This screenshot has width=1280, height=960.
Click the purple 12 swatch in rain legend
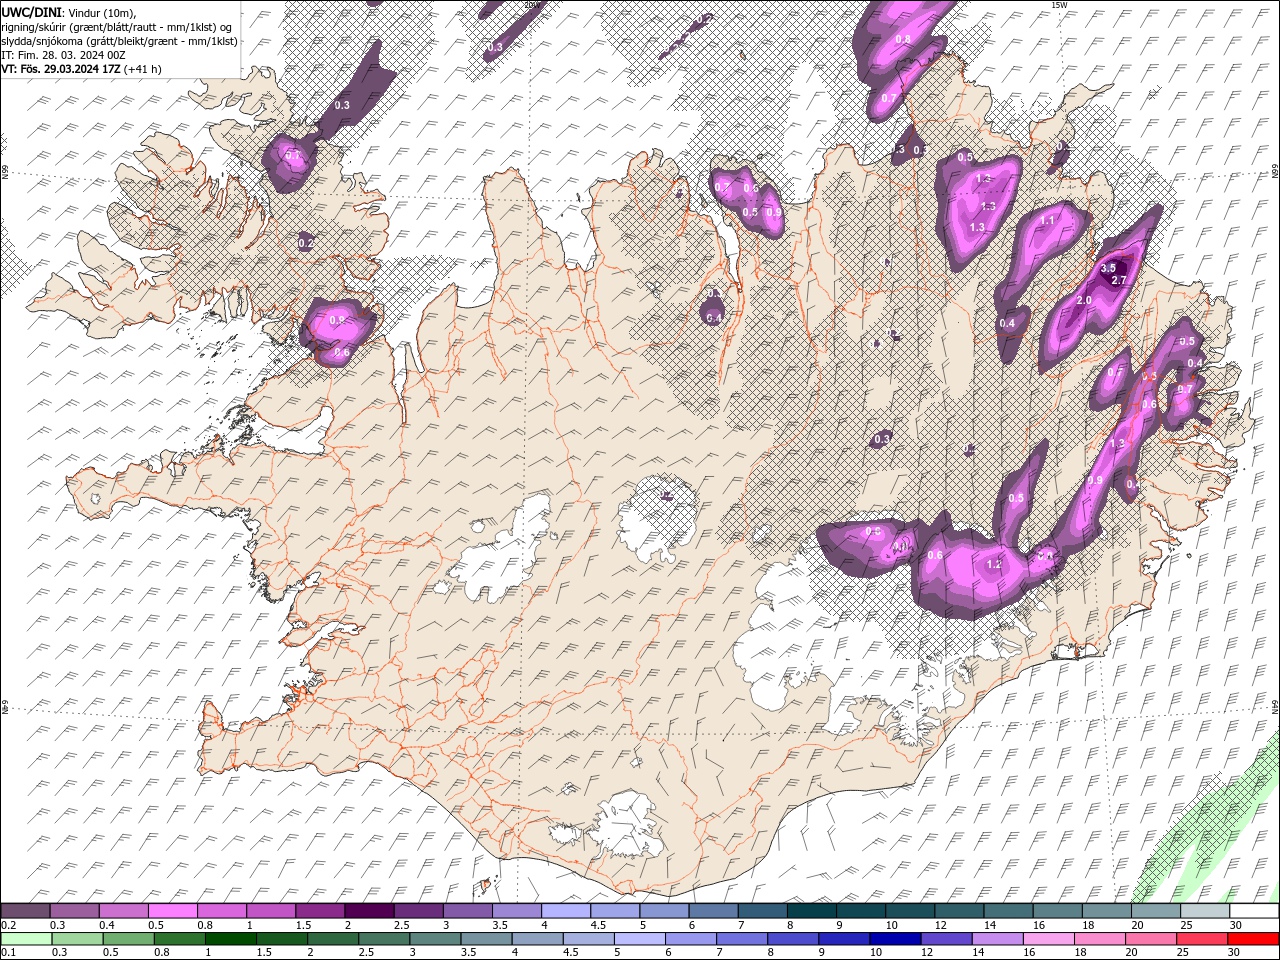pos(946,939)
